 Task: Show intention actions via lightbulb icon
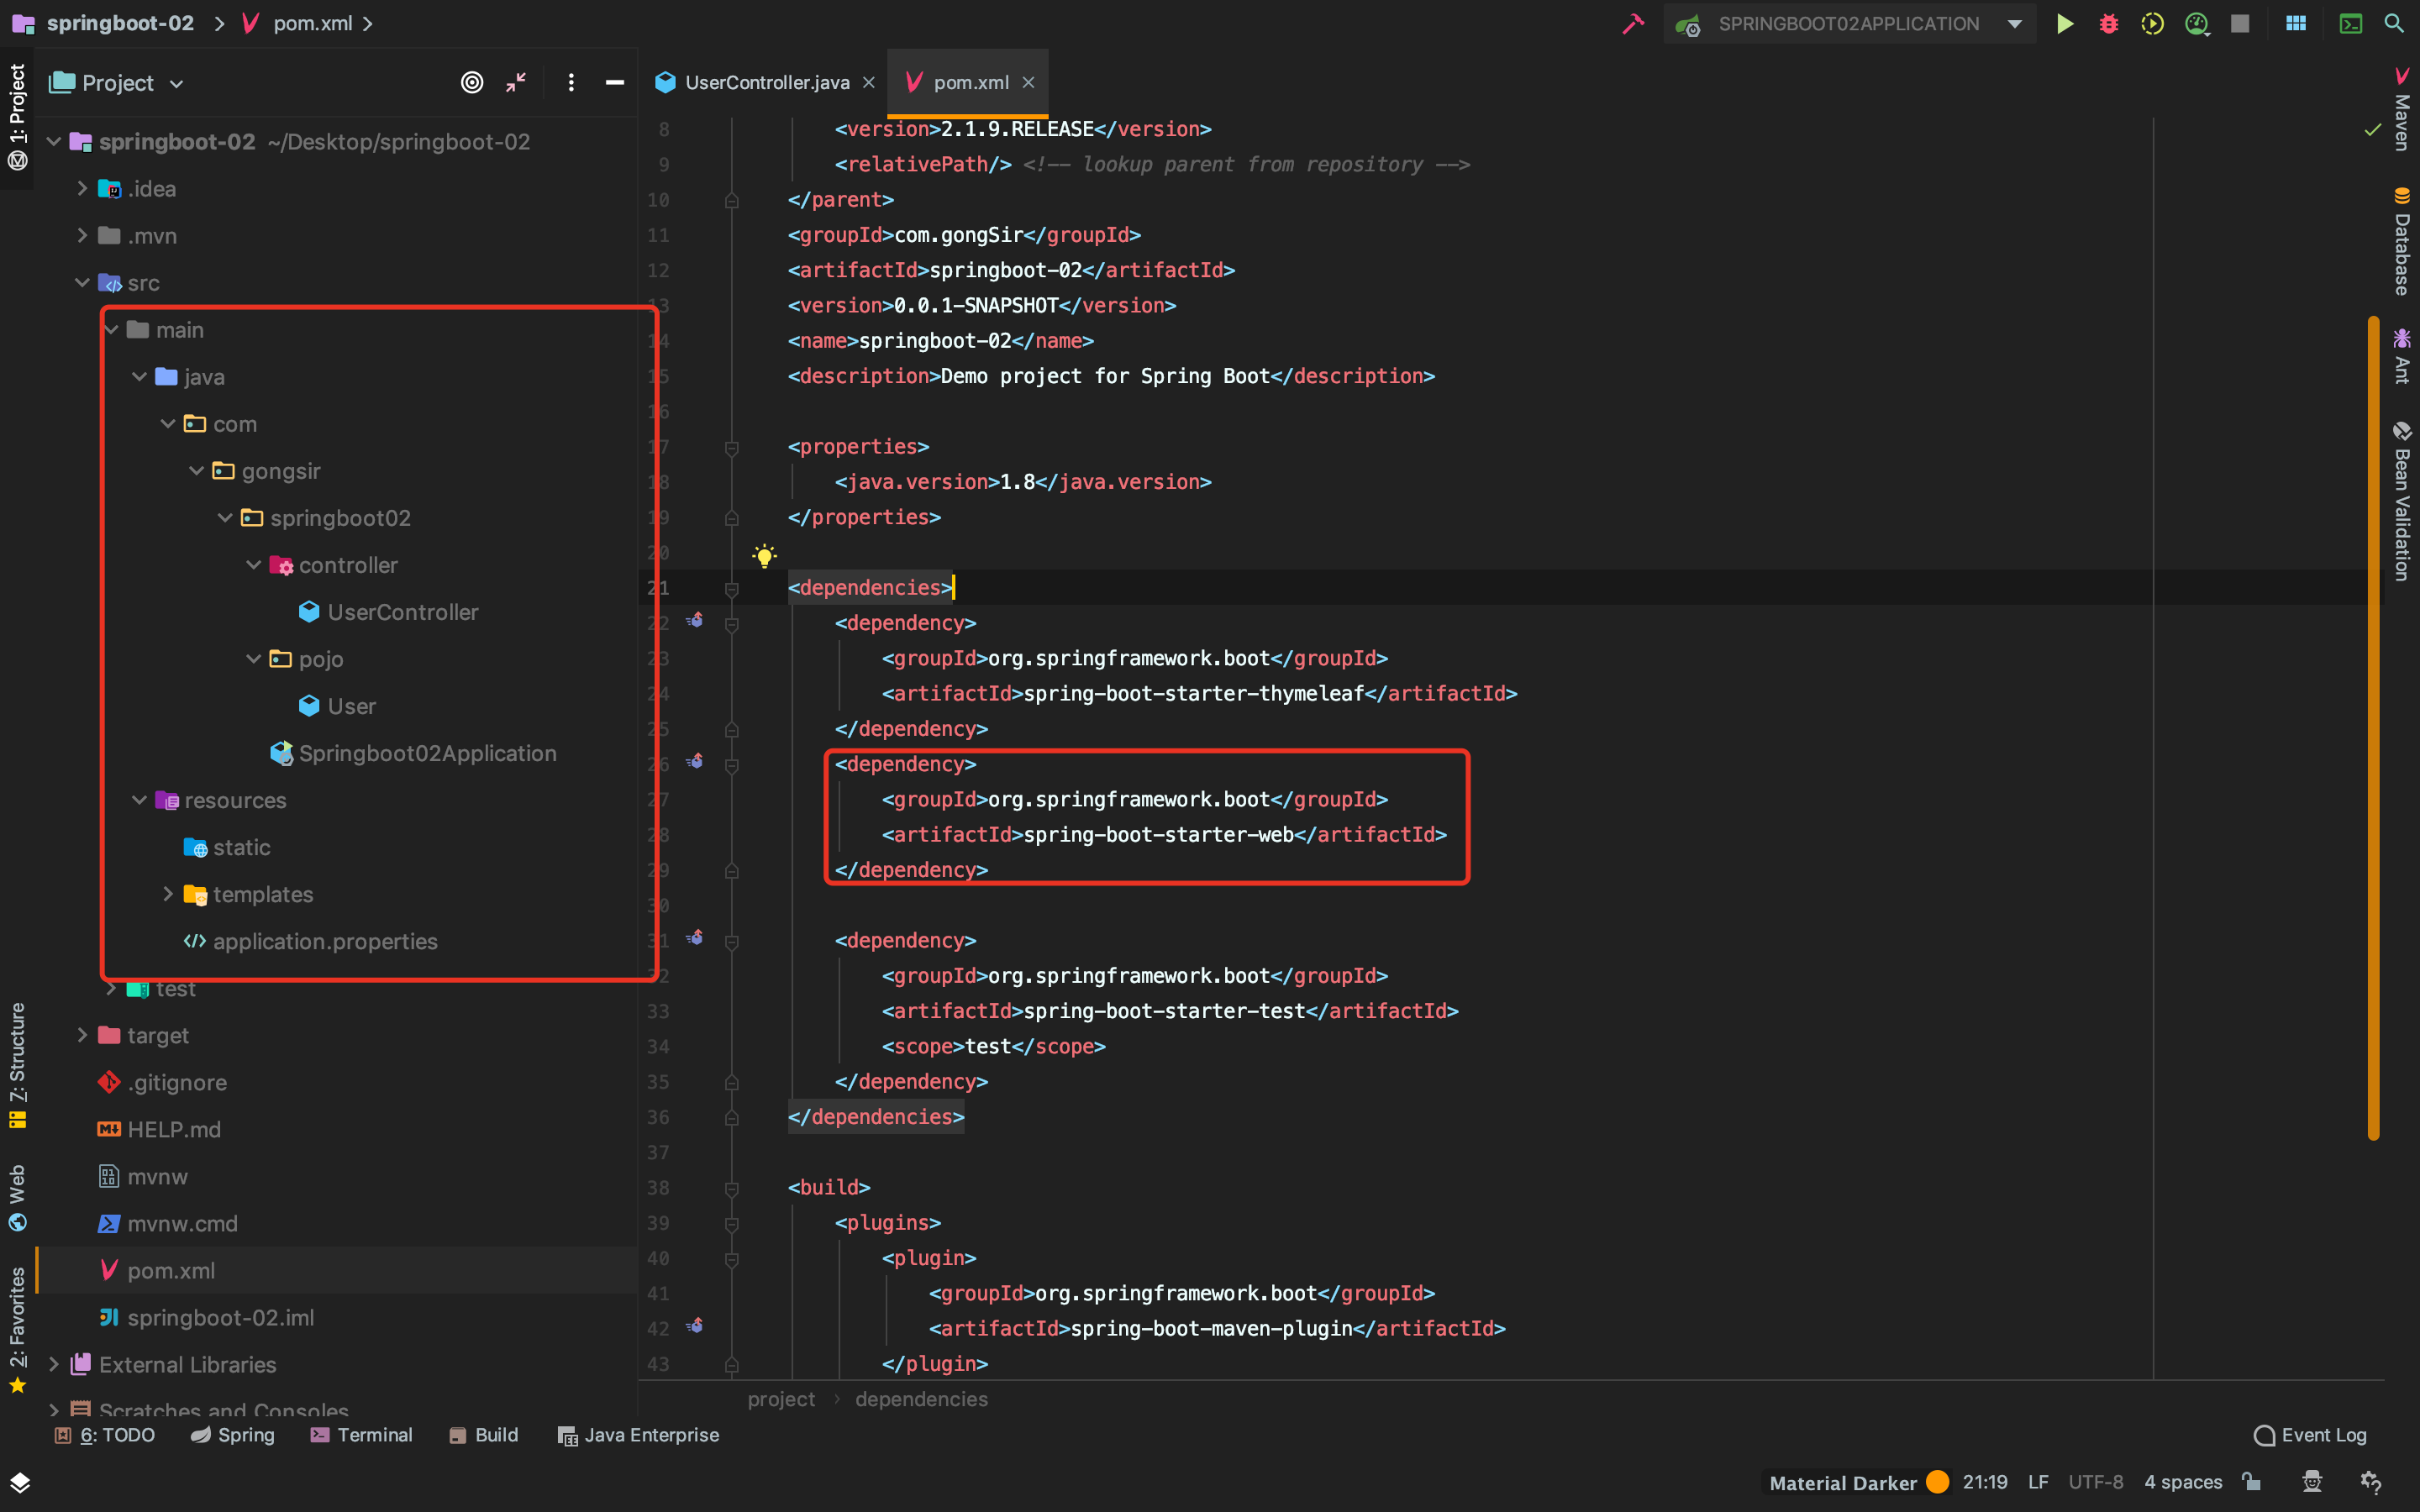pos(764,556)
